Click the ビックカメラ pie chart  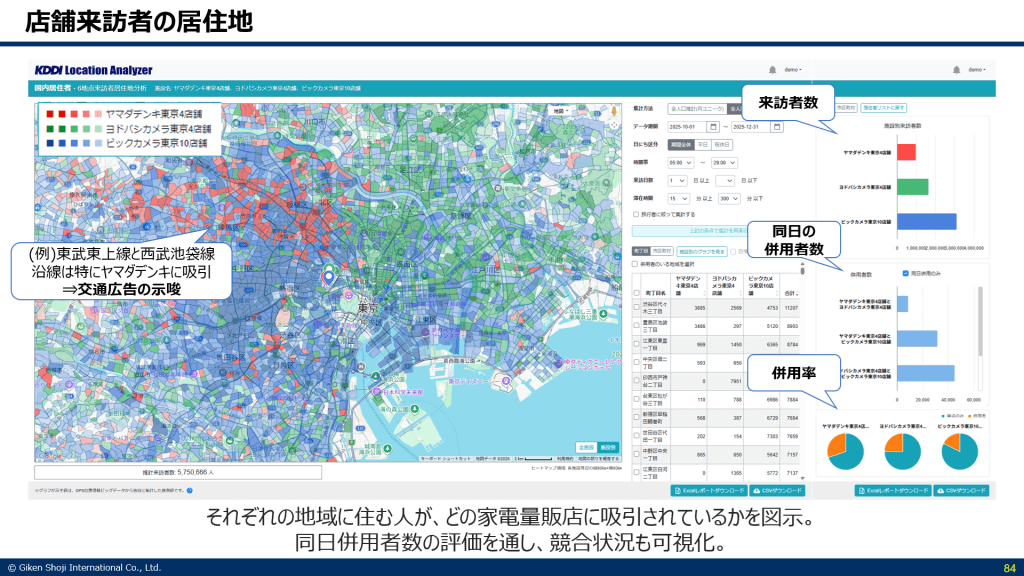tap(960, 451)
